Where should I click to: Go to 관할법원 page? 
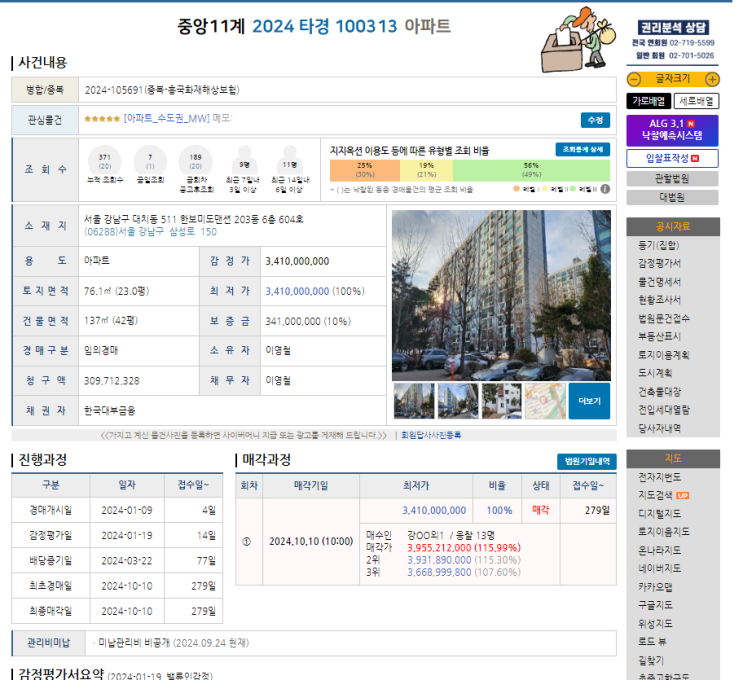672,179
